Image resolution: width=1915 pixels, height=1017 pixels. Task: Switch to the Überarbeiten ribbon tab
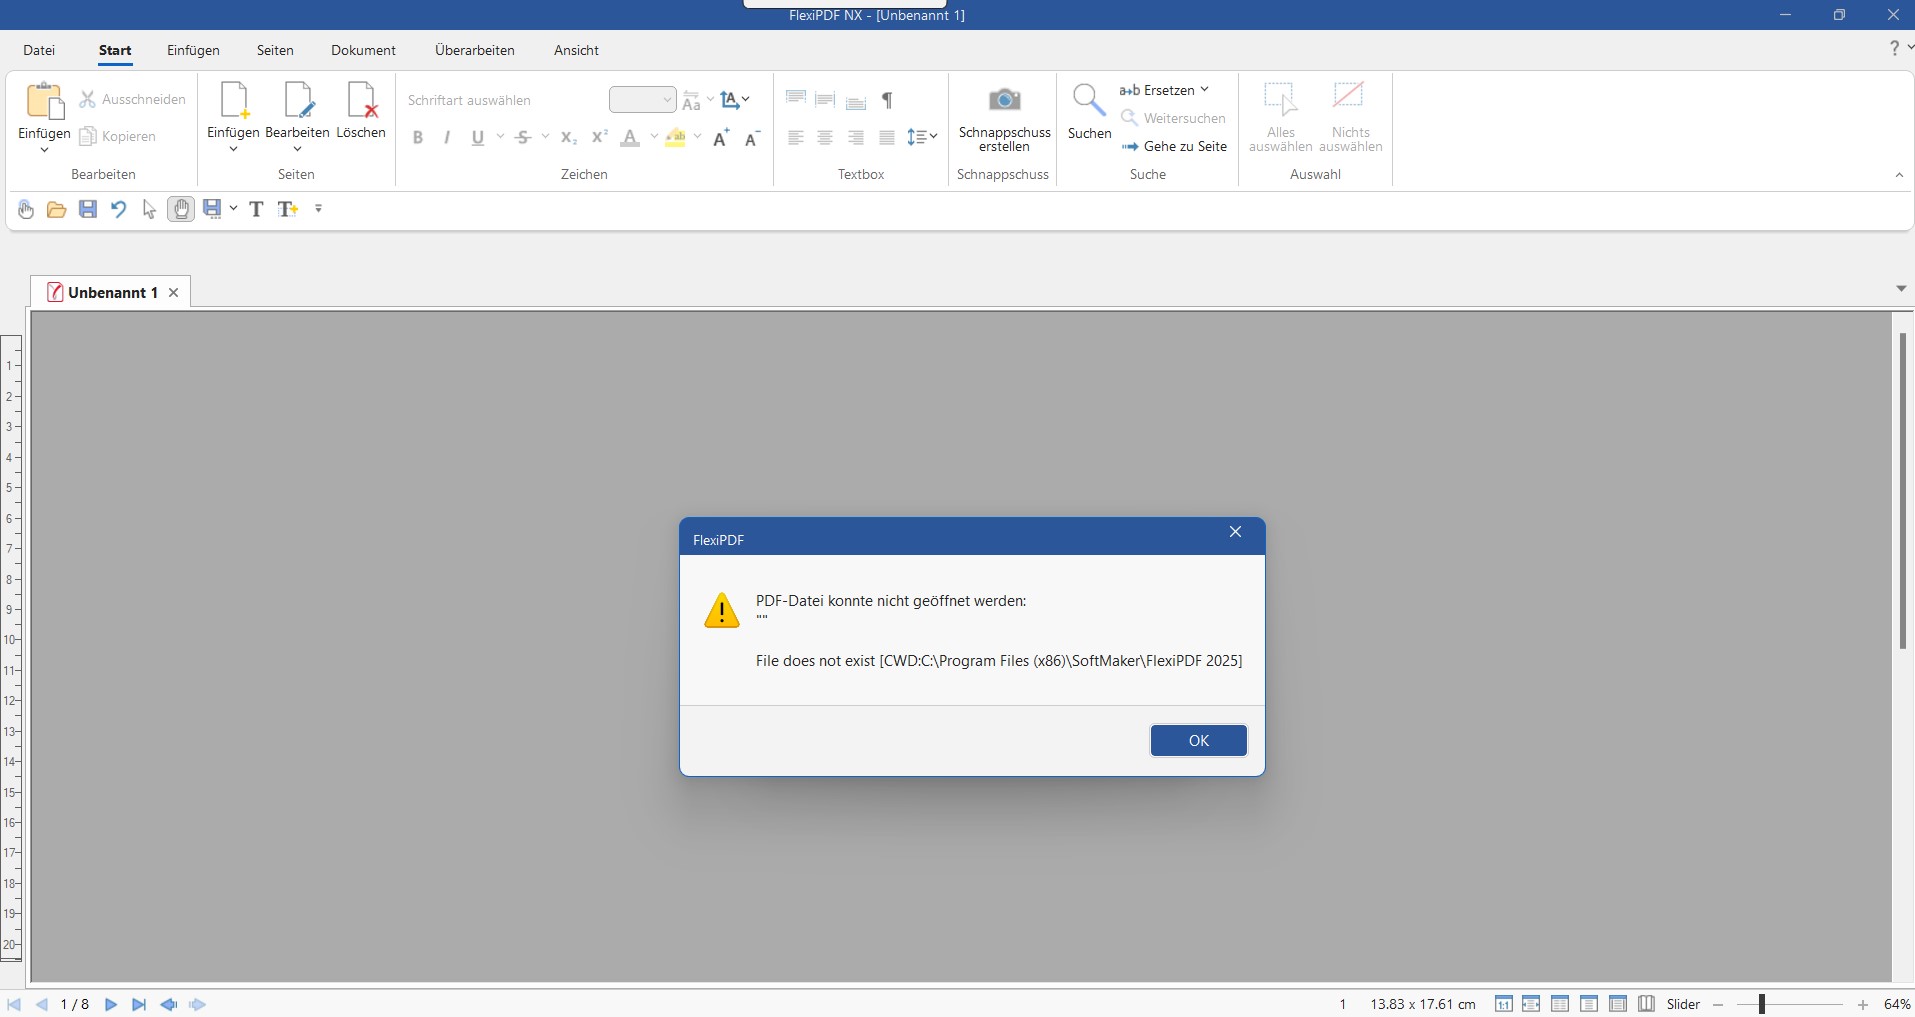tap(475, 50)
